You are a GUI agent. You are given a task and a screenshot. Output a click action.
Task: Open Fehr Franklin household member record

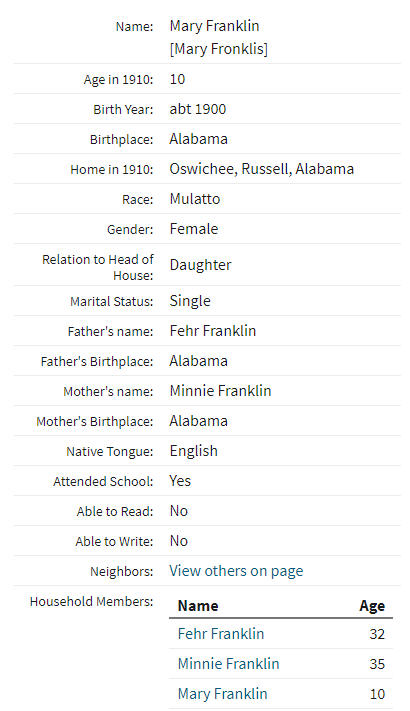pyautogui.click(x=221, y=633)
